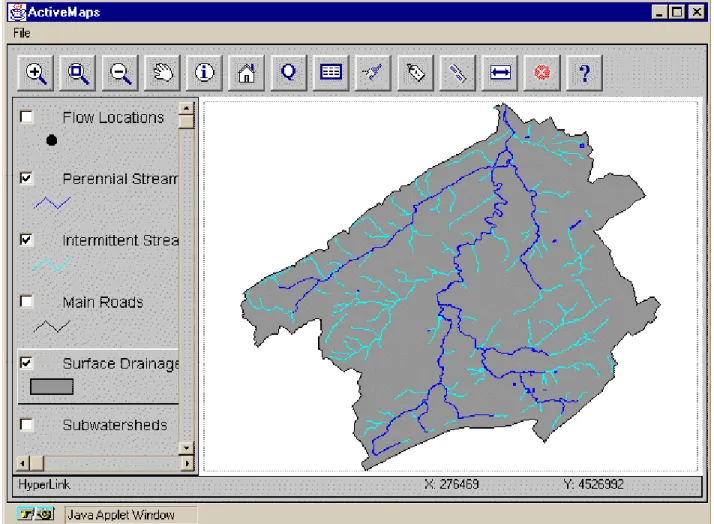This screenshot has width=714, height=524.
Task: Select the Main Roads layer label
Action: pyautogui.click(x=103, y=302)
